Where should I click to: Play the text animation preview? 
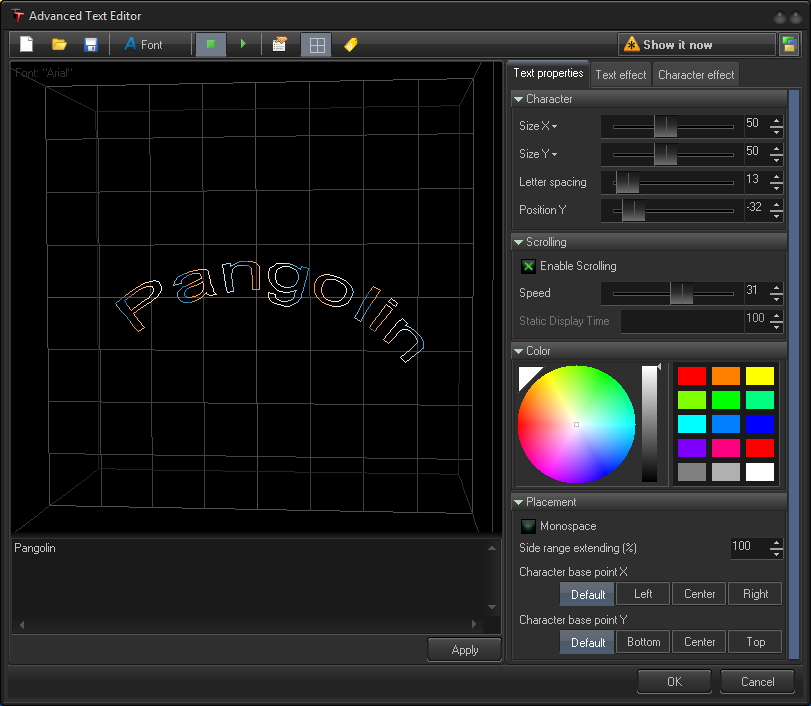(x=243, y=44)
